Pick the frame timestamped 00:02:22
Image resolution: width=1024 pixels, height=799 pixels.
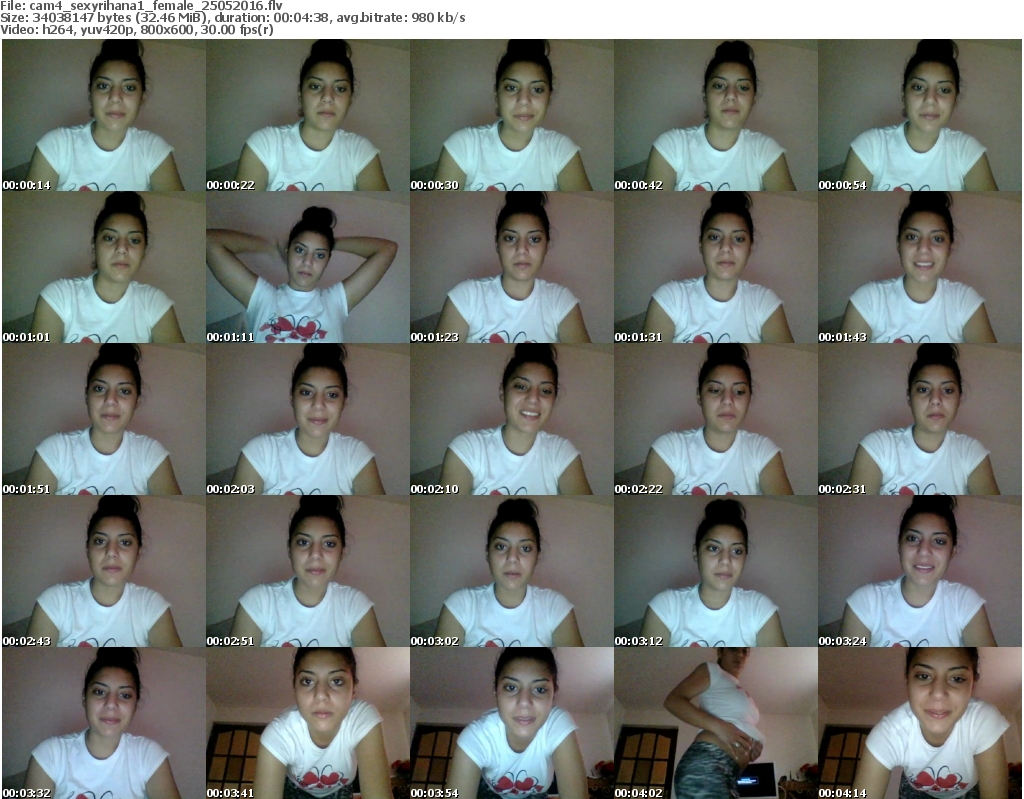click(716, 419)
